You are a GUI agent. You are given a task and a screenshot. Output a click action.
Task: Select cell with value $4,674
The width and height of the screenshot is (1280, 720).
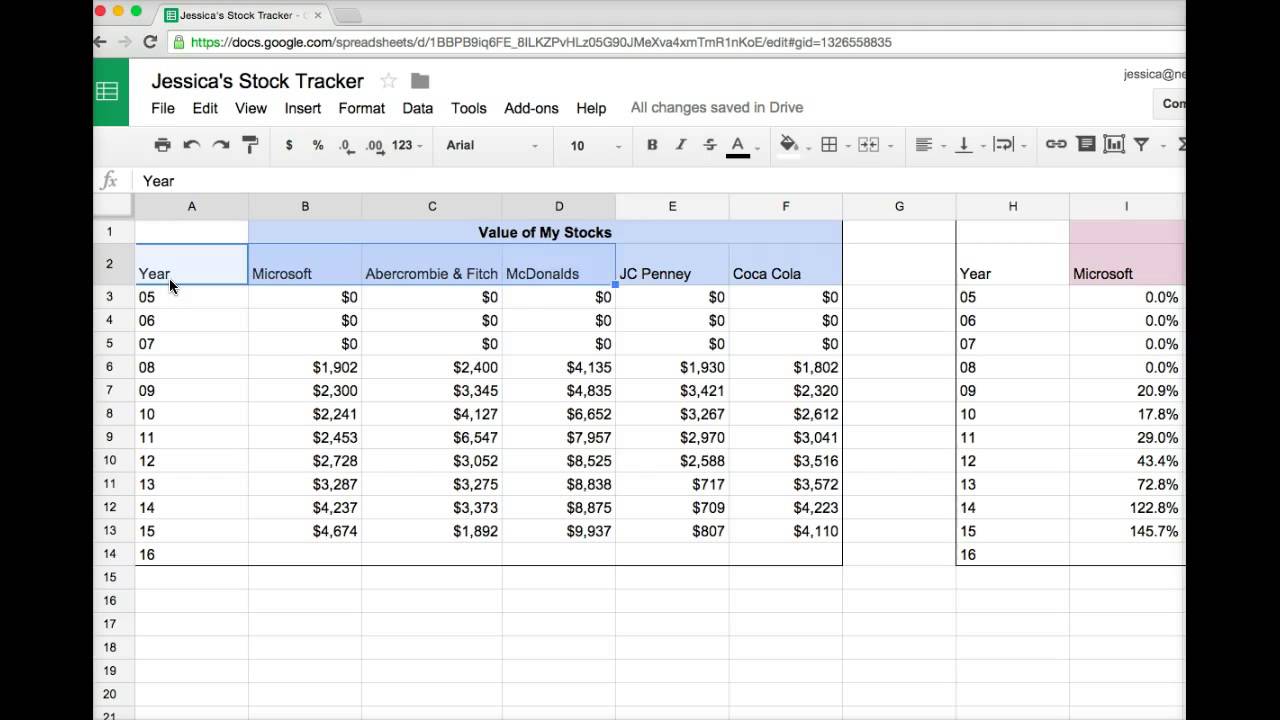tap(305, 531)
